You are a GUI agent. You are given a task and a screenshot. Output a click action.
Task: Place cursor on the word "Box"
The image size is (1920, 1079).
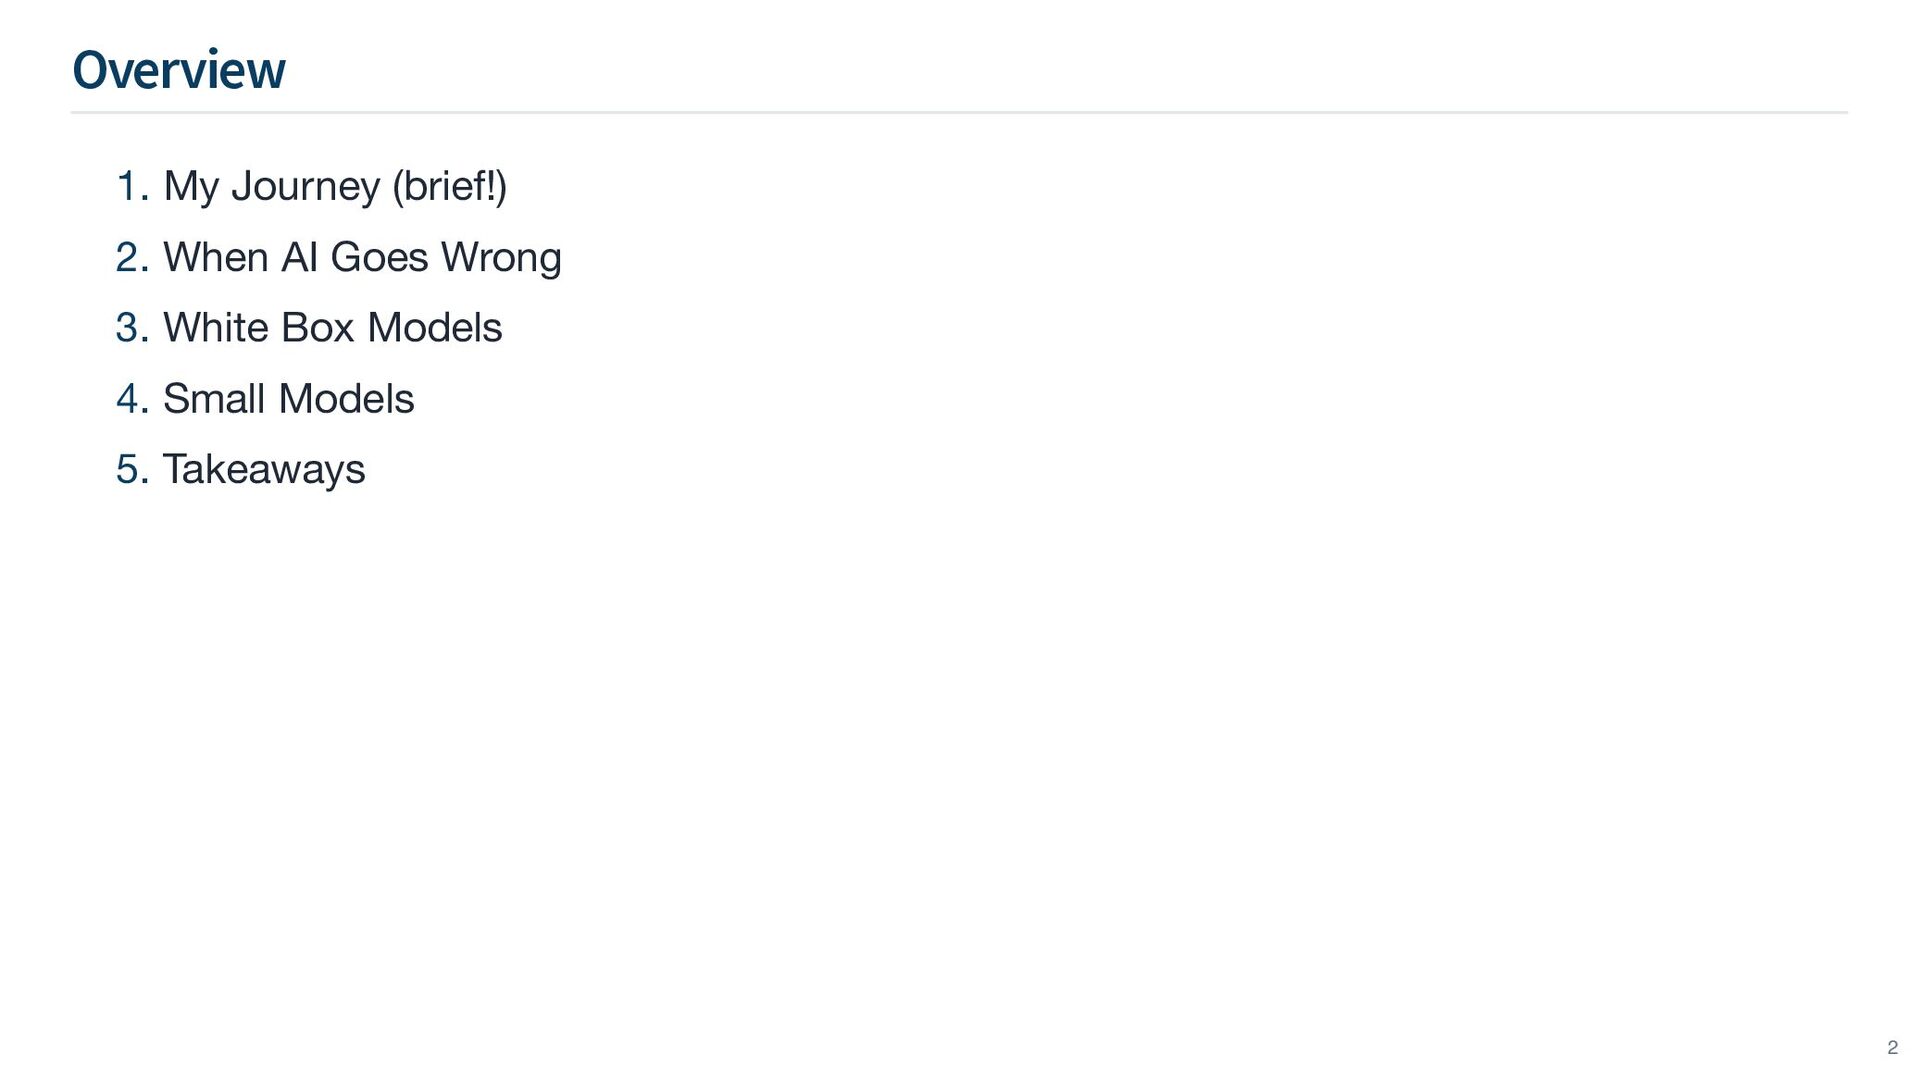click(317, 328)
